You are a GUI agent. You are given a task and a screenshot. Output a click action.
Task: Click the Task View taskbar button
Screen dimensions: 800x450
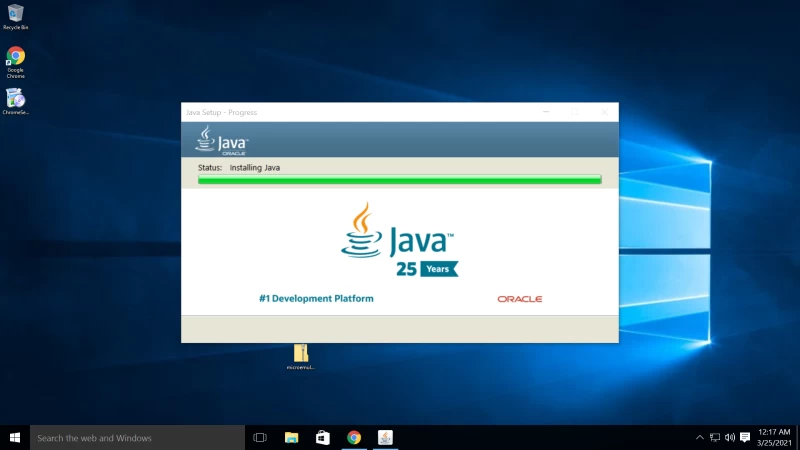click(x=260, y=437)
